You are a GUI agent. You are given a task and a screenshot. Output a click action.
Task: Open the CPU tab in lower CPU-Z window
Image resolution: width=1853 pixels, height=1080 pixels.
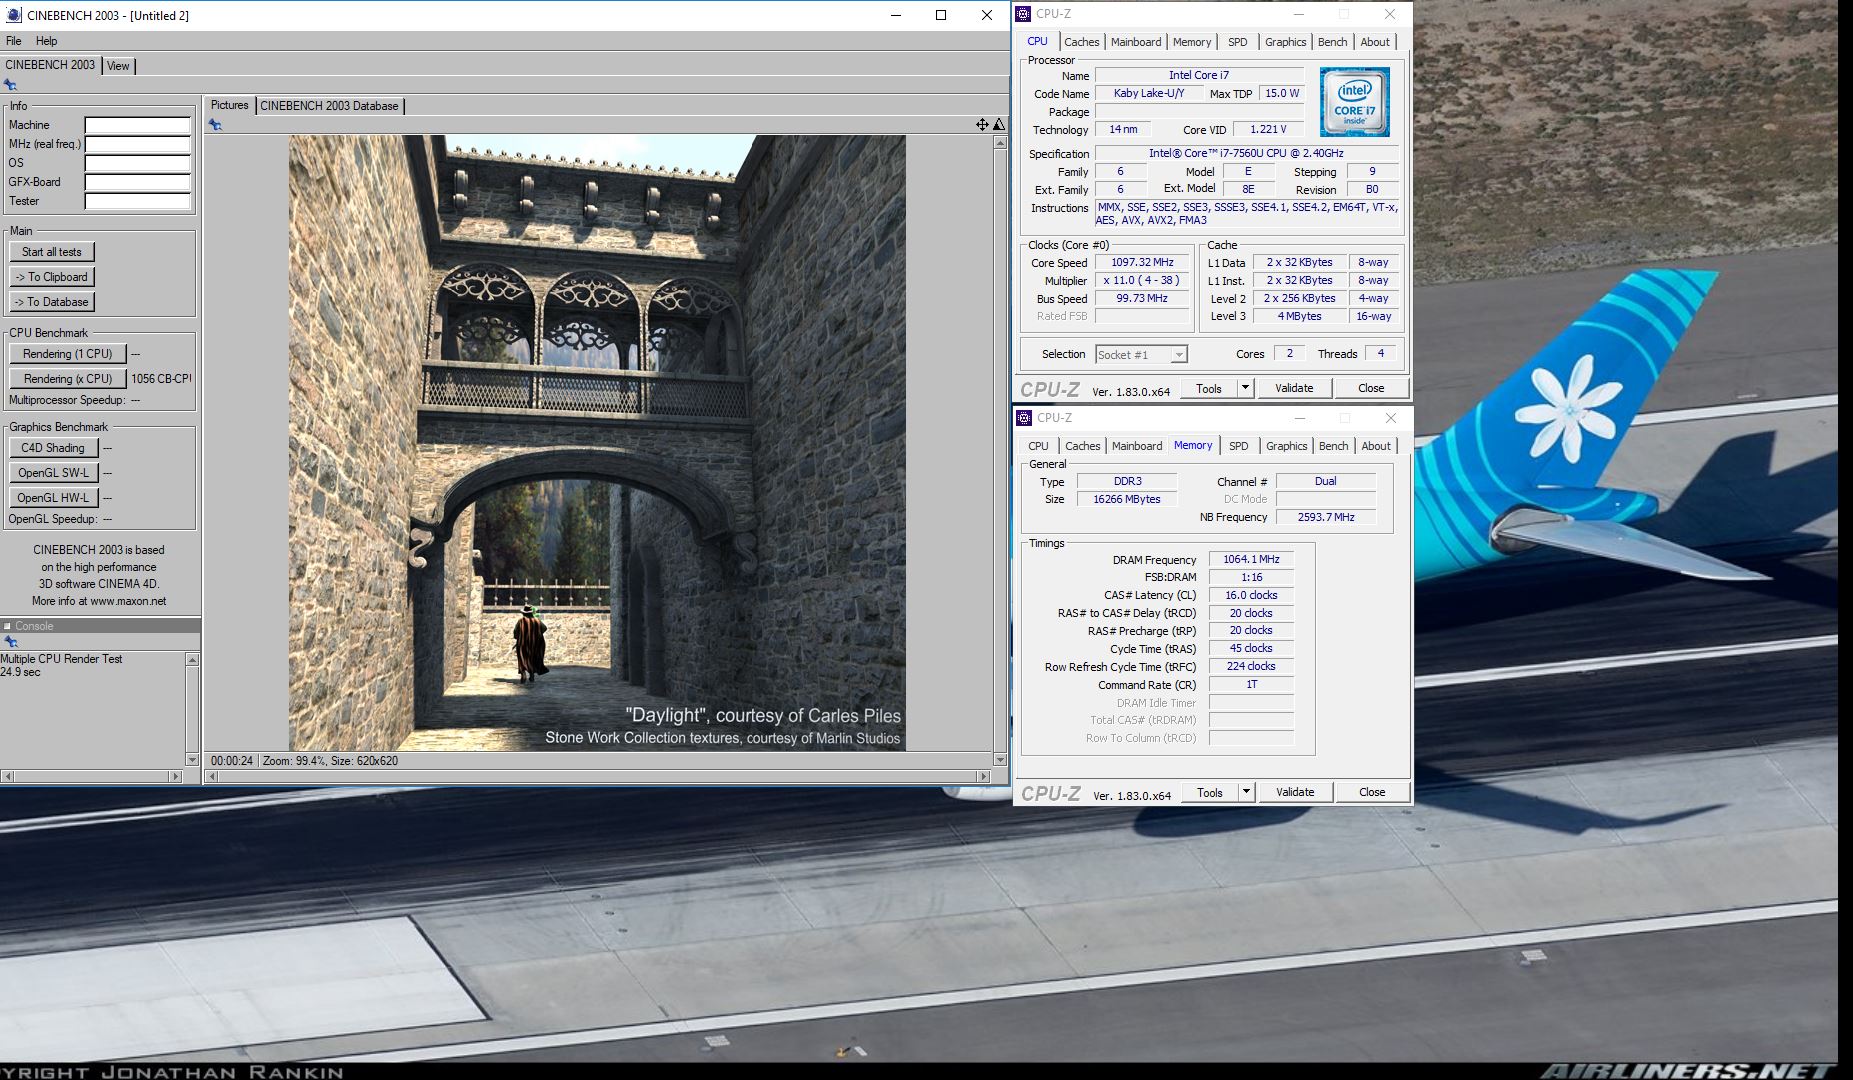click(1038, 446)
